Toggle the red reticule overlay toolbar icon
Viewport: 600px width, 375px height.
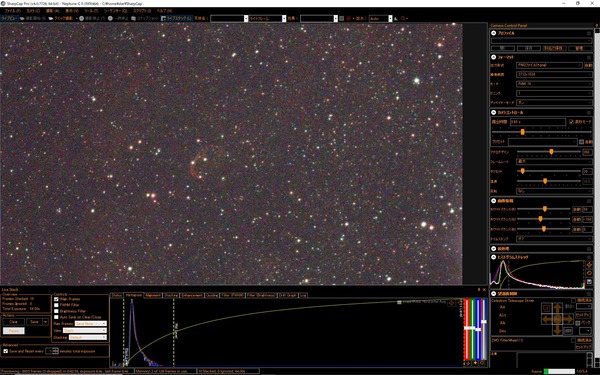click(x=349, y=18)
